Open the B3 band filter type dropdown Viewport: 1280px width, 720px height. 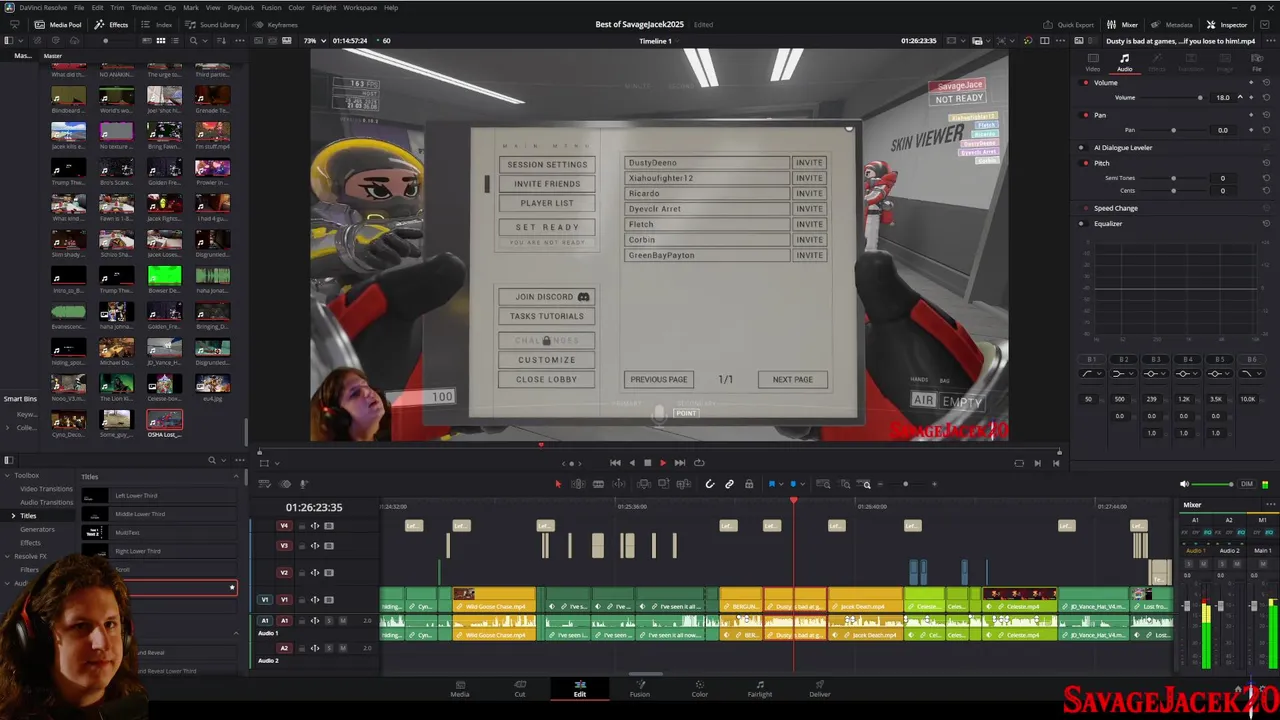(1155, 374)
